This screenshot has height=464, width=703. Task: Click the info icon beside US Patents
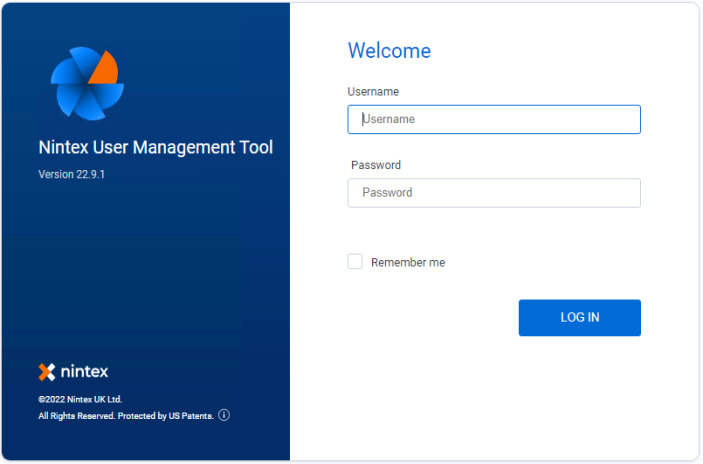click(x=224, y=415)
